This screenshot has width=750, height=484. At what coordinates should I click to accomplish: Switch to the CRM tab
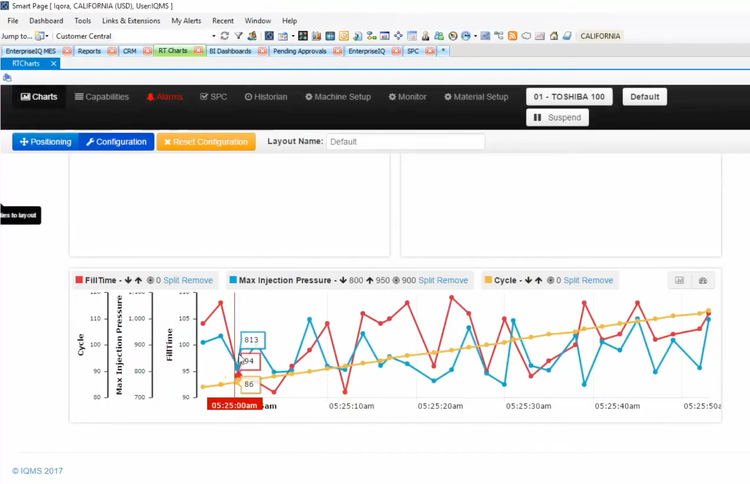coord(130,51)
